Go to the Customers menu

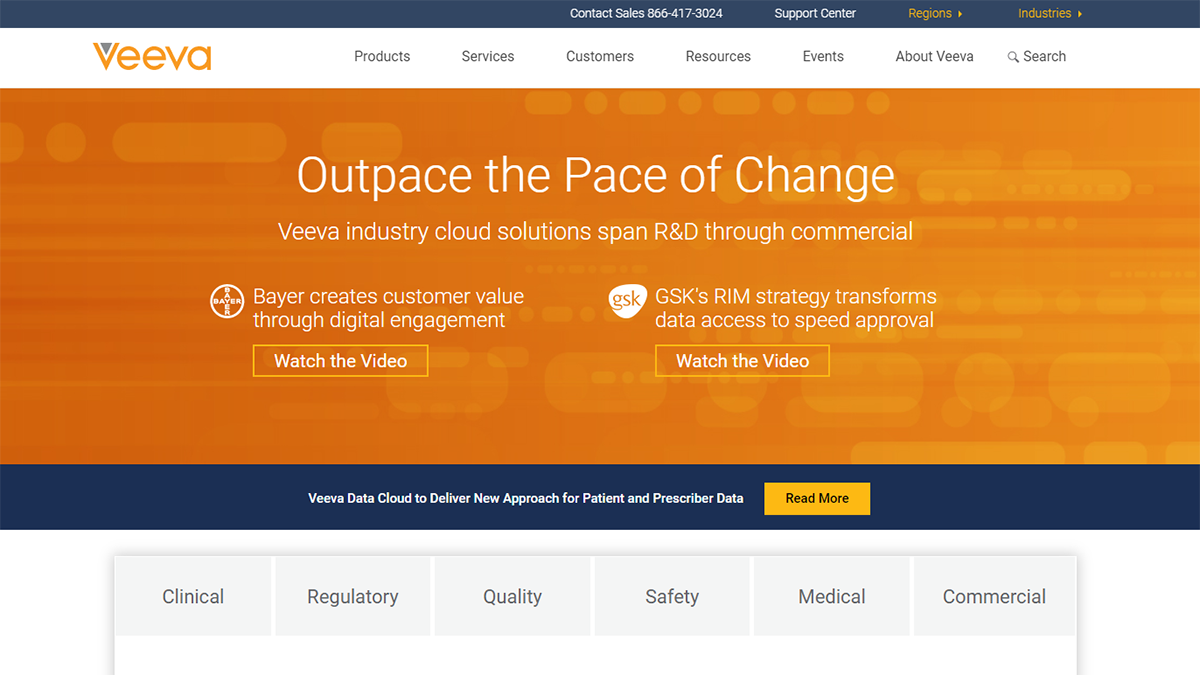(x=600, y=57)
